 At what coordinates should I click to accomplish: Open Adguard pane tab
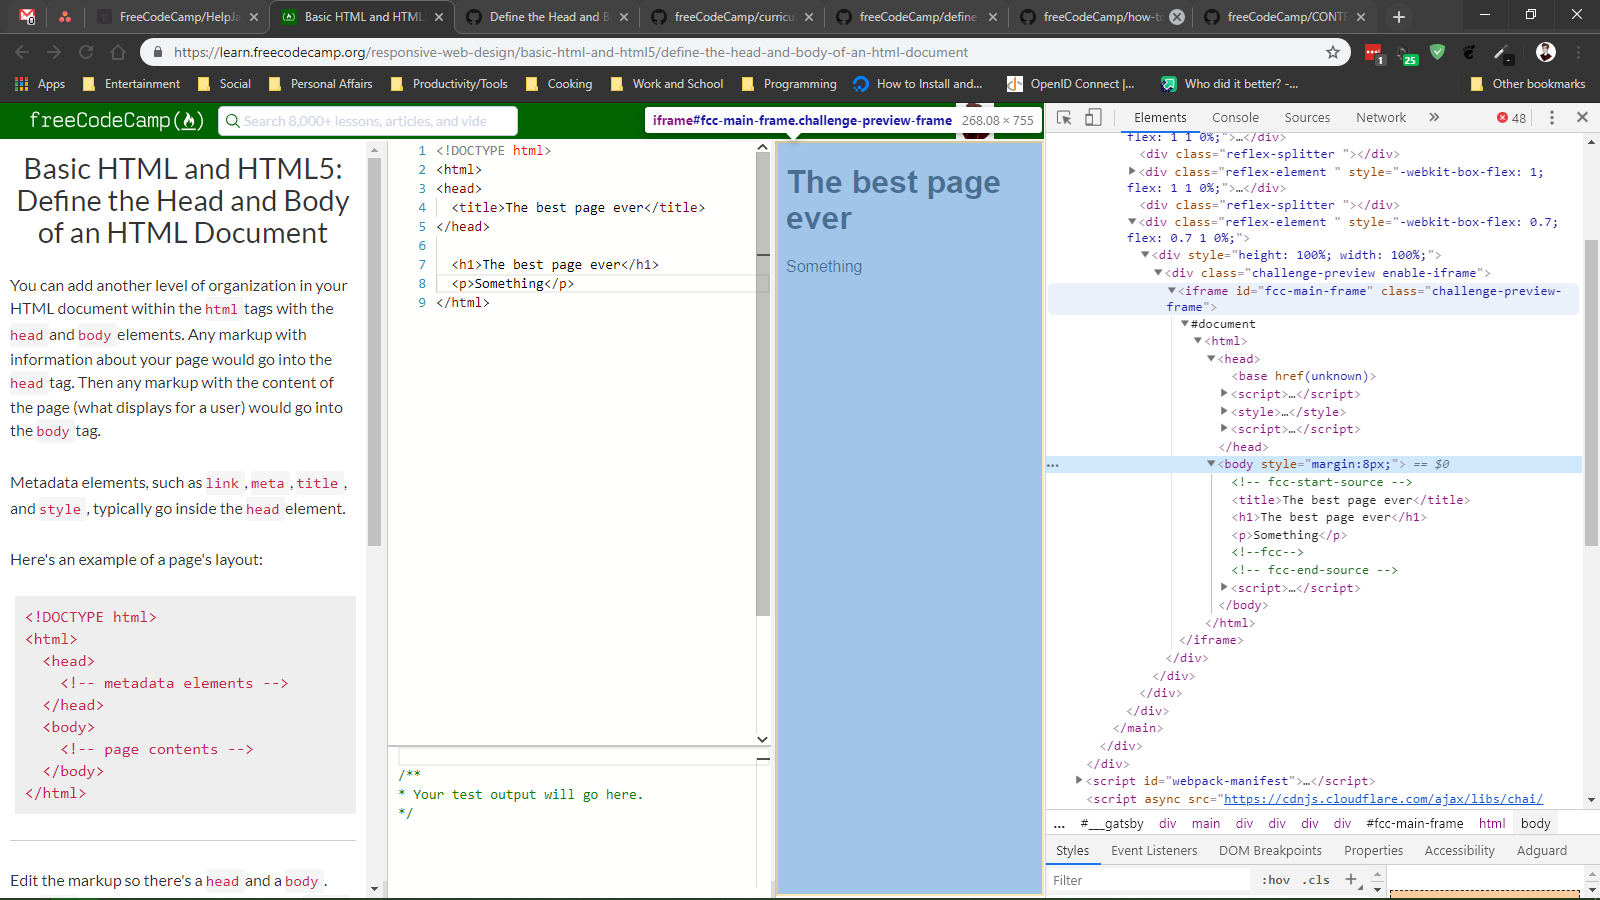tap(1542, 851)
